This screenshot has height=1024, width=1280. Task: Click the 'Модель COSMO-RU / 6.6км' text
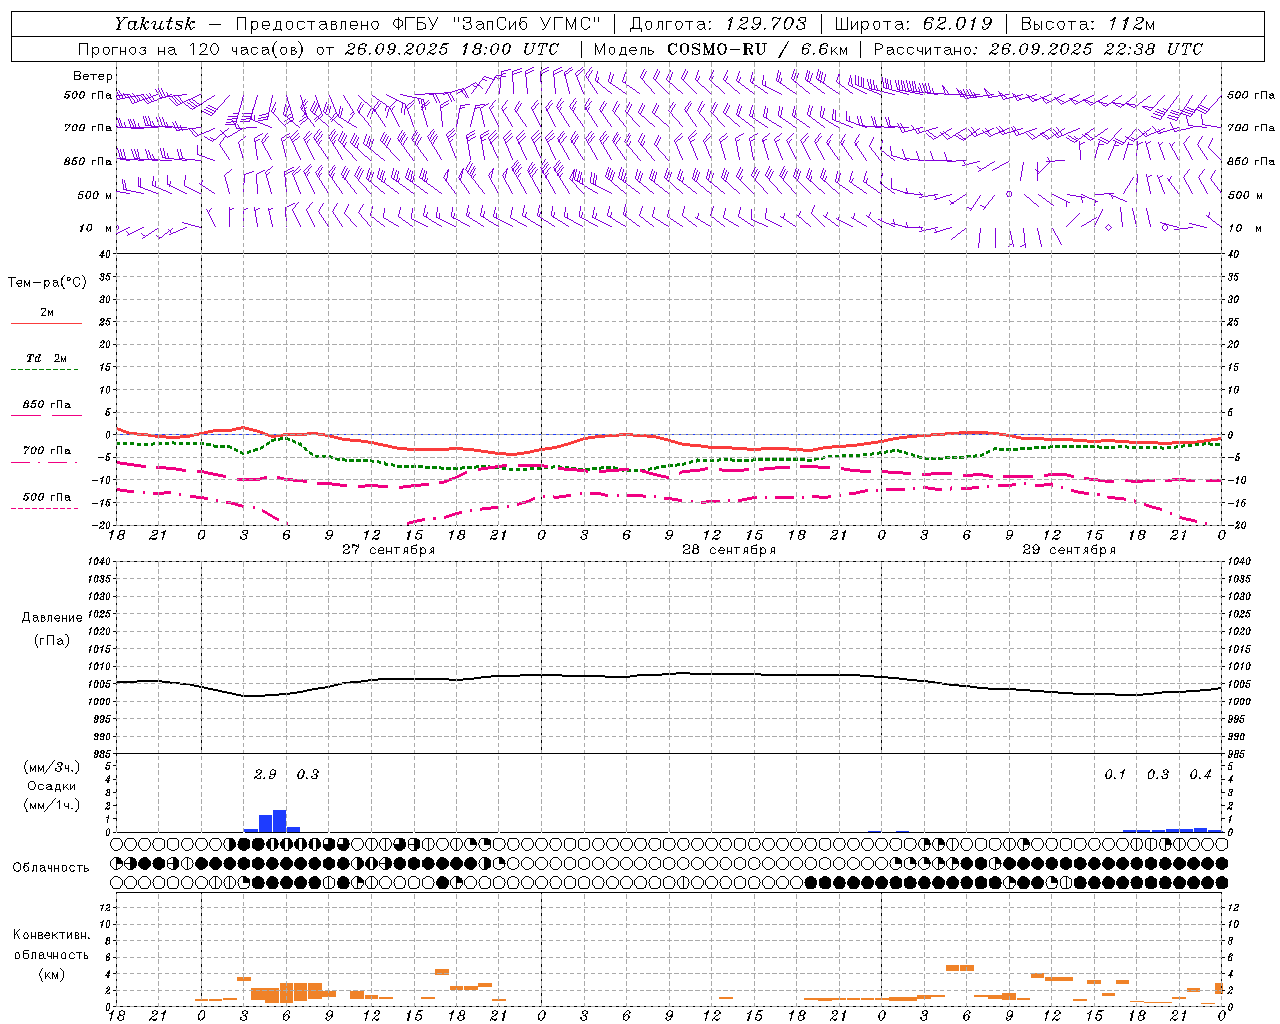[x=720, y=49]
